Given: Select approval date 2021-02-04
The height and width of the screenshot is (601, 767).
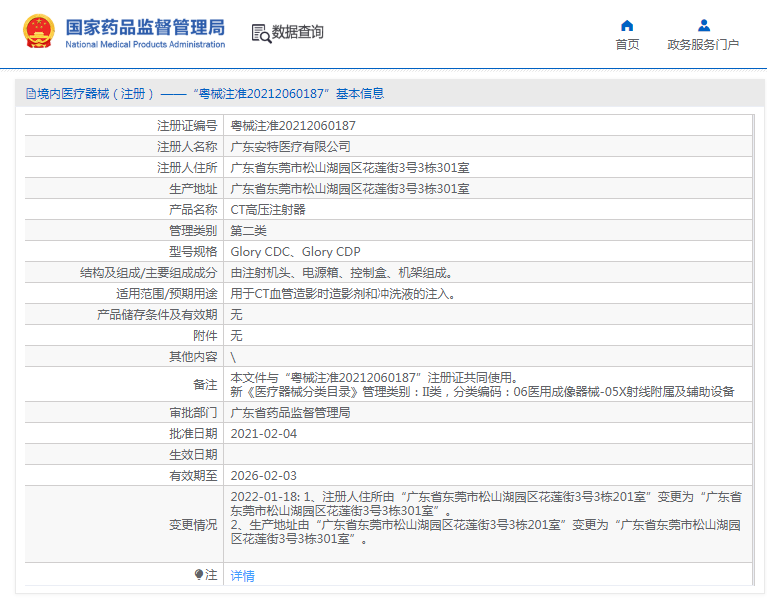Looking at the screenshot, I should pos(264,434).
